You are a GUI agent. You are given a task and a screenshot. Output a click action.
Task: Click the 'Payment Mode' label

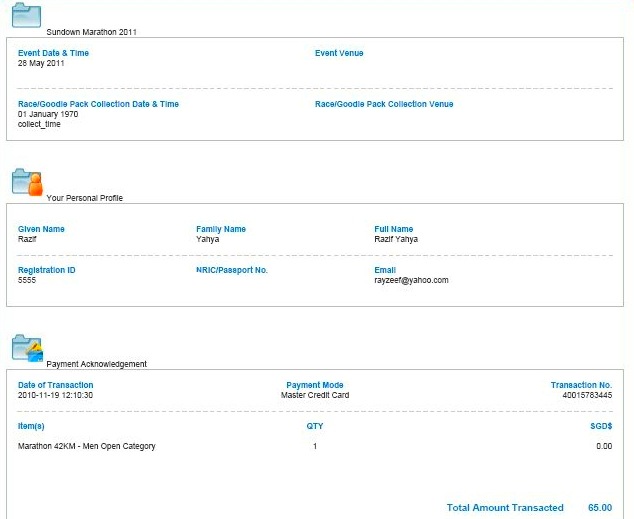pyautogui.click(x=315, y=385)
